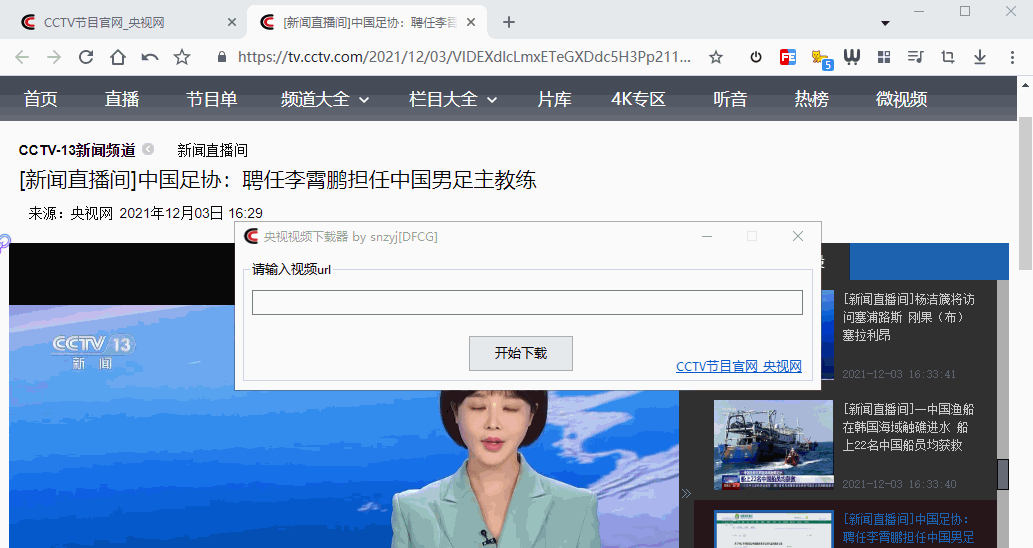Close the CCTV节目官网_央视网 tab
This screenshot has height=548, width=1033.
pos(232,22)
